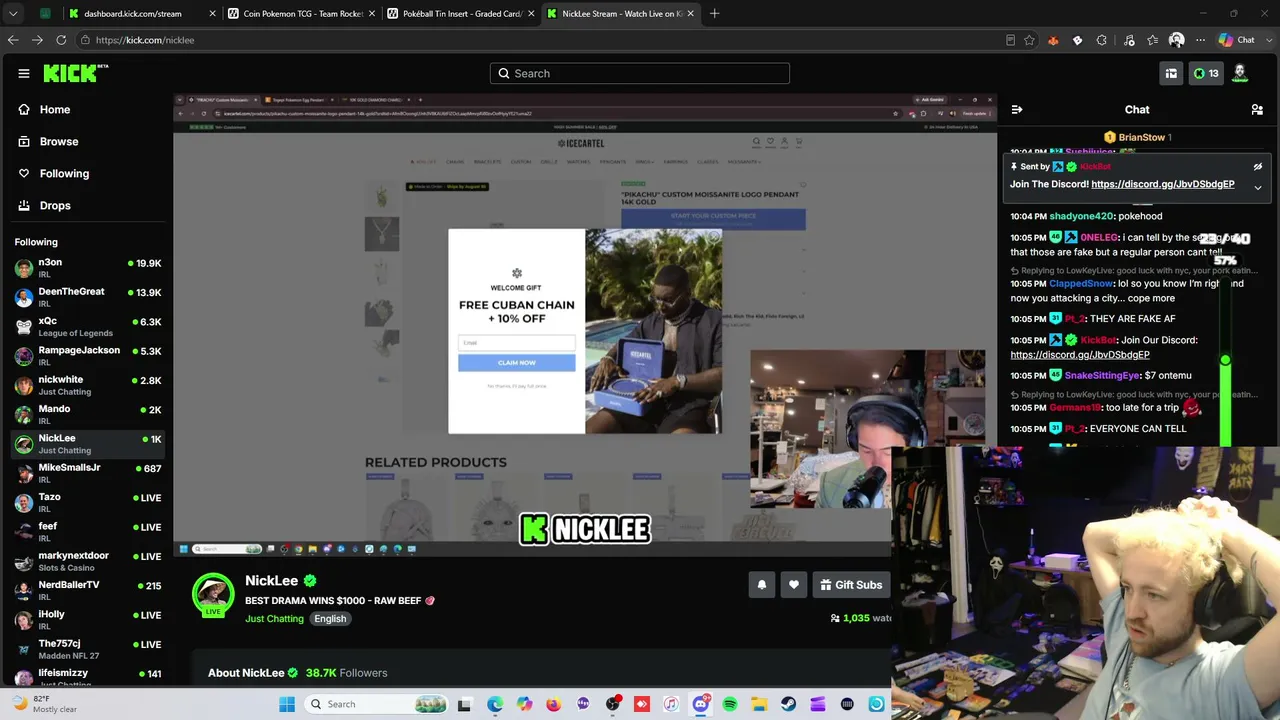Open Discord from the taskbar

tap(701, 704)
